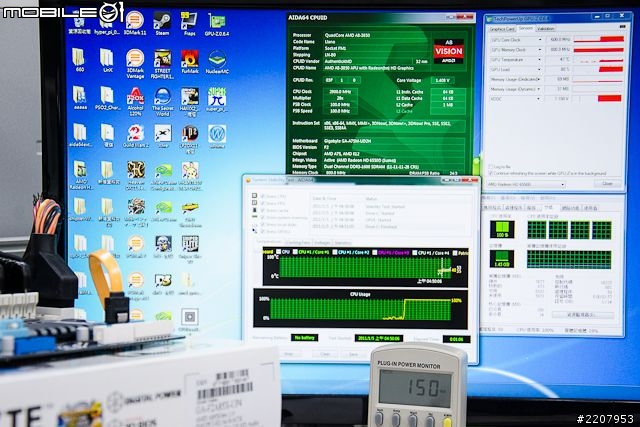The width and height of the screenshot is (640, 427).
Task: Click the CPU Usage graph in stability test
Action: (360, 308)
